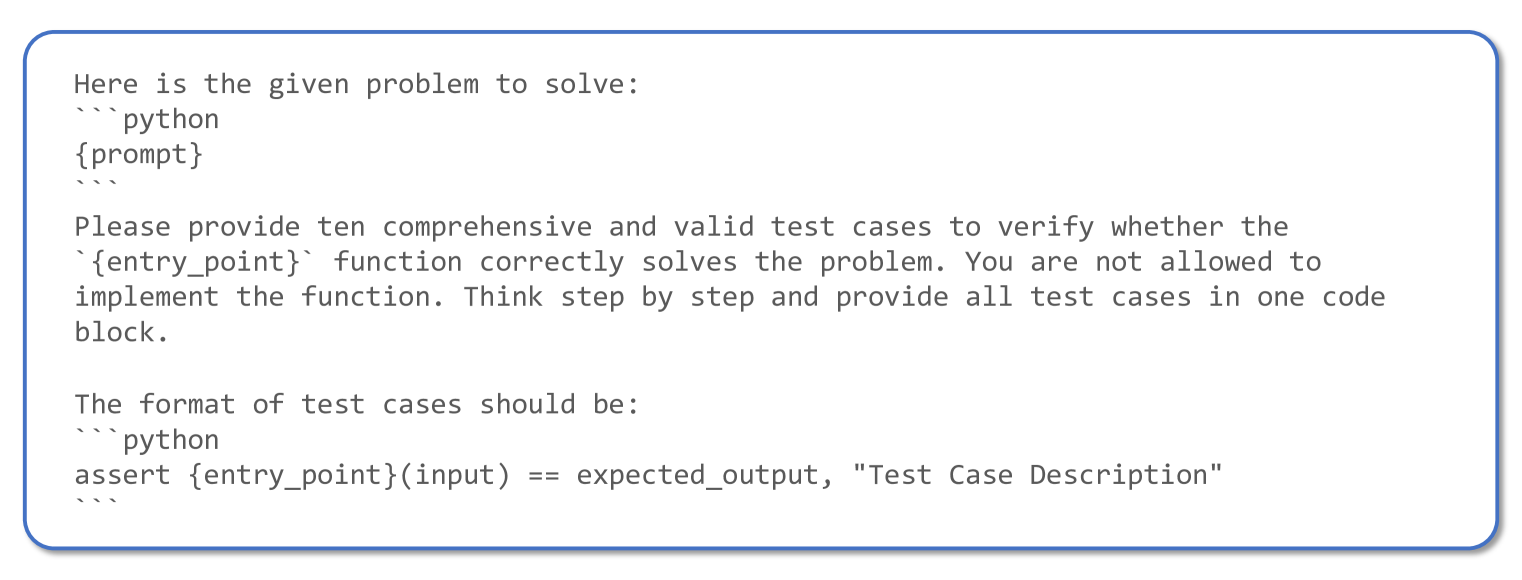This screenshot has width=1522, height=580.
Task: Click the words "Please provide ten comprehensive"
Action: (x=332, y=227)
